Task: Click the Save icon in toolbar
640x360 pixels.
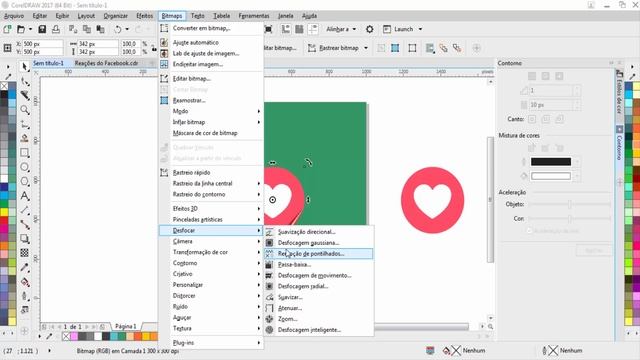Action: (x=42, y=29)
